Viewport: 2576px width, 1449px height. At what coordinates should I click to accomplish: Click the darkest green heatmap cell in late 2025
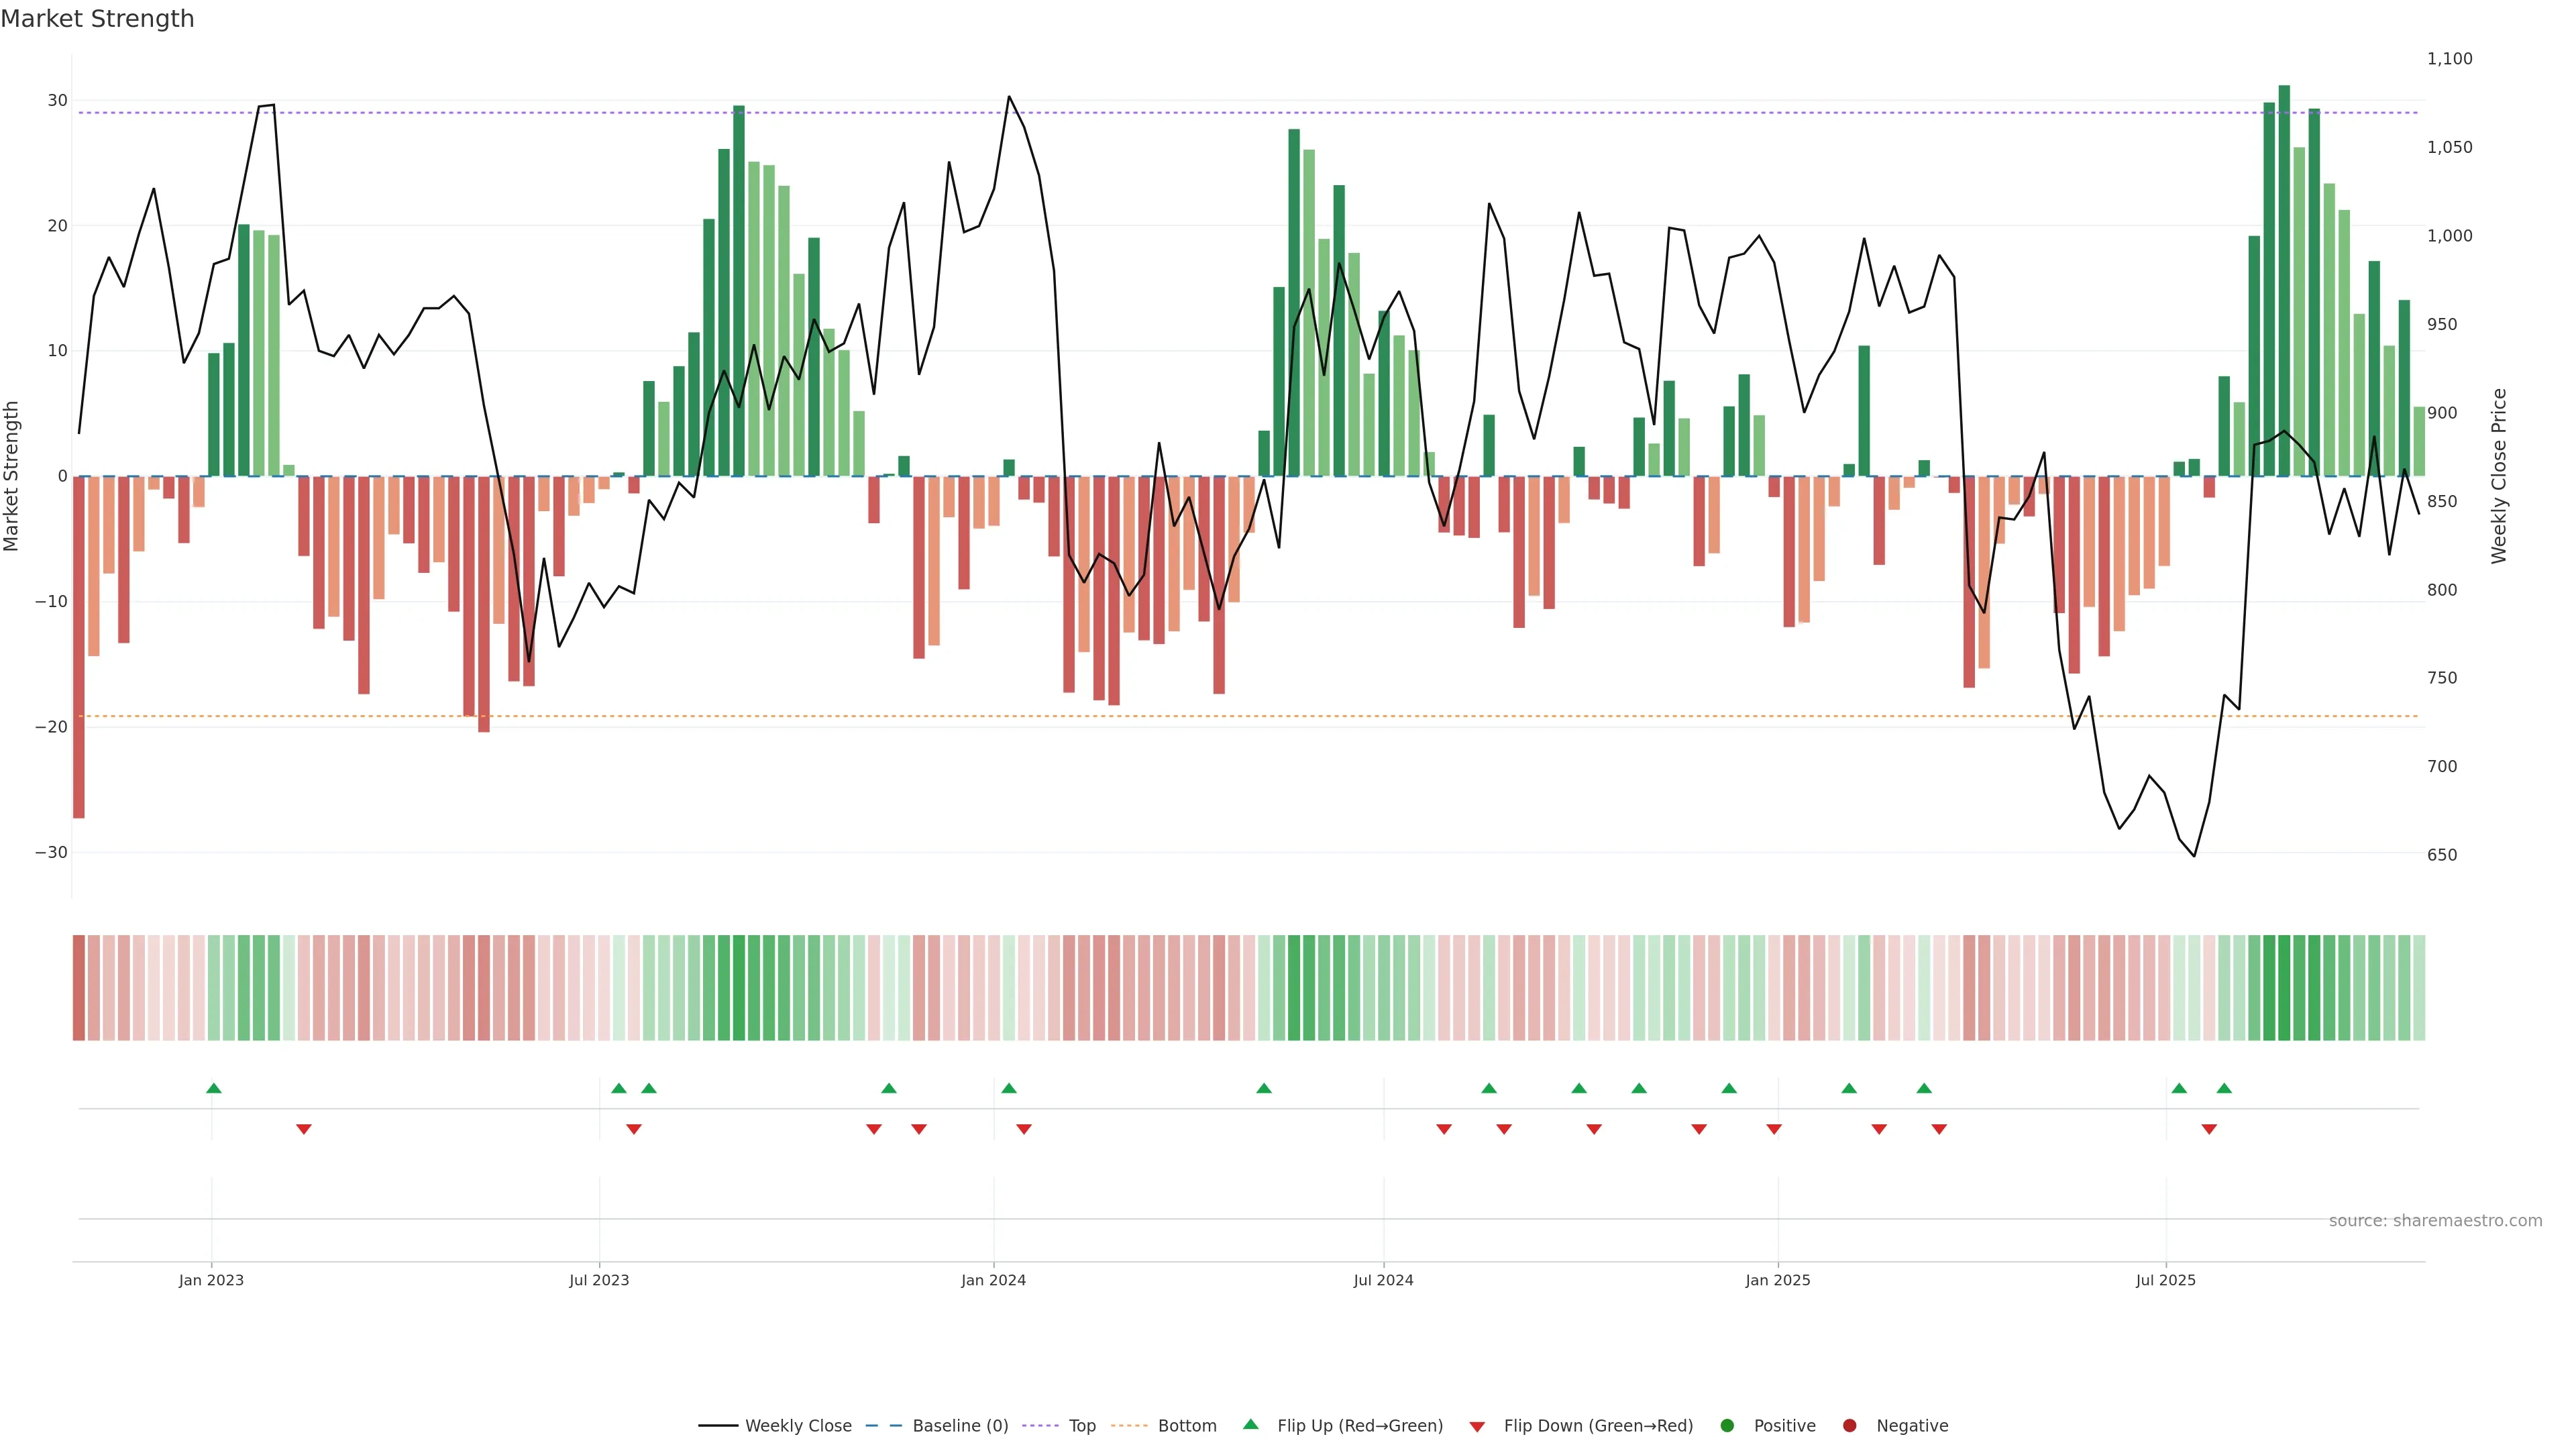click(2284, 987)
